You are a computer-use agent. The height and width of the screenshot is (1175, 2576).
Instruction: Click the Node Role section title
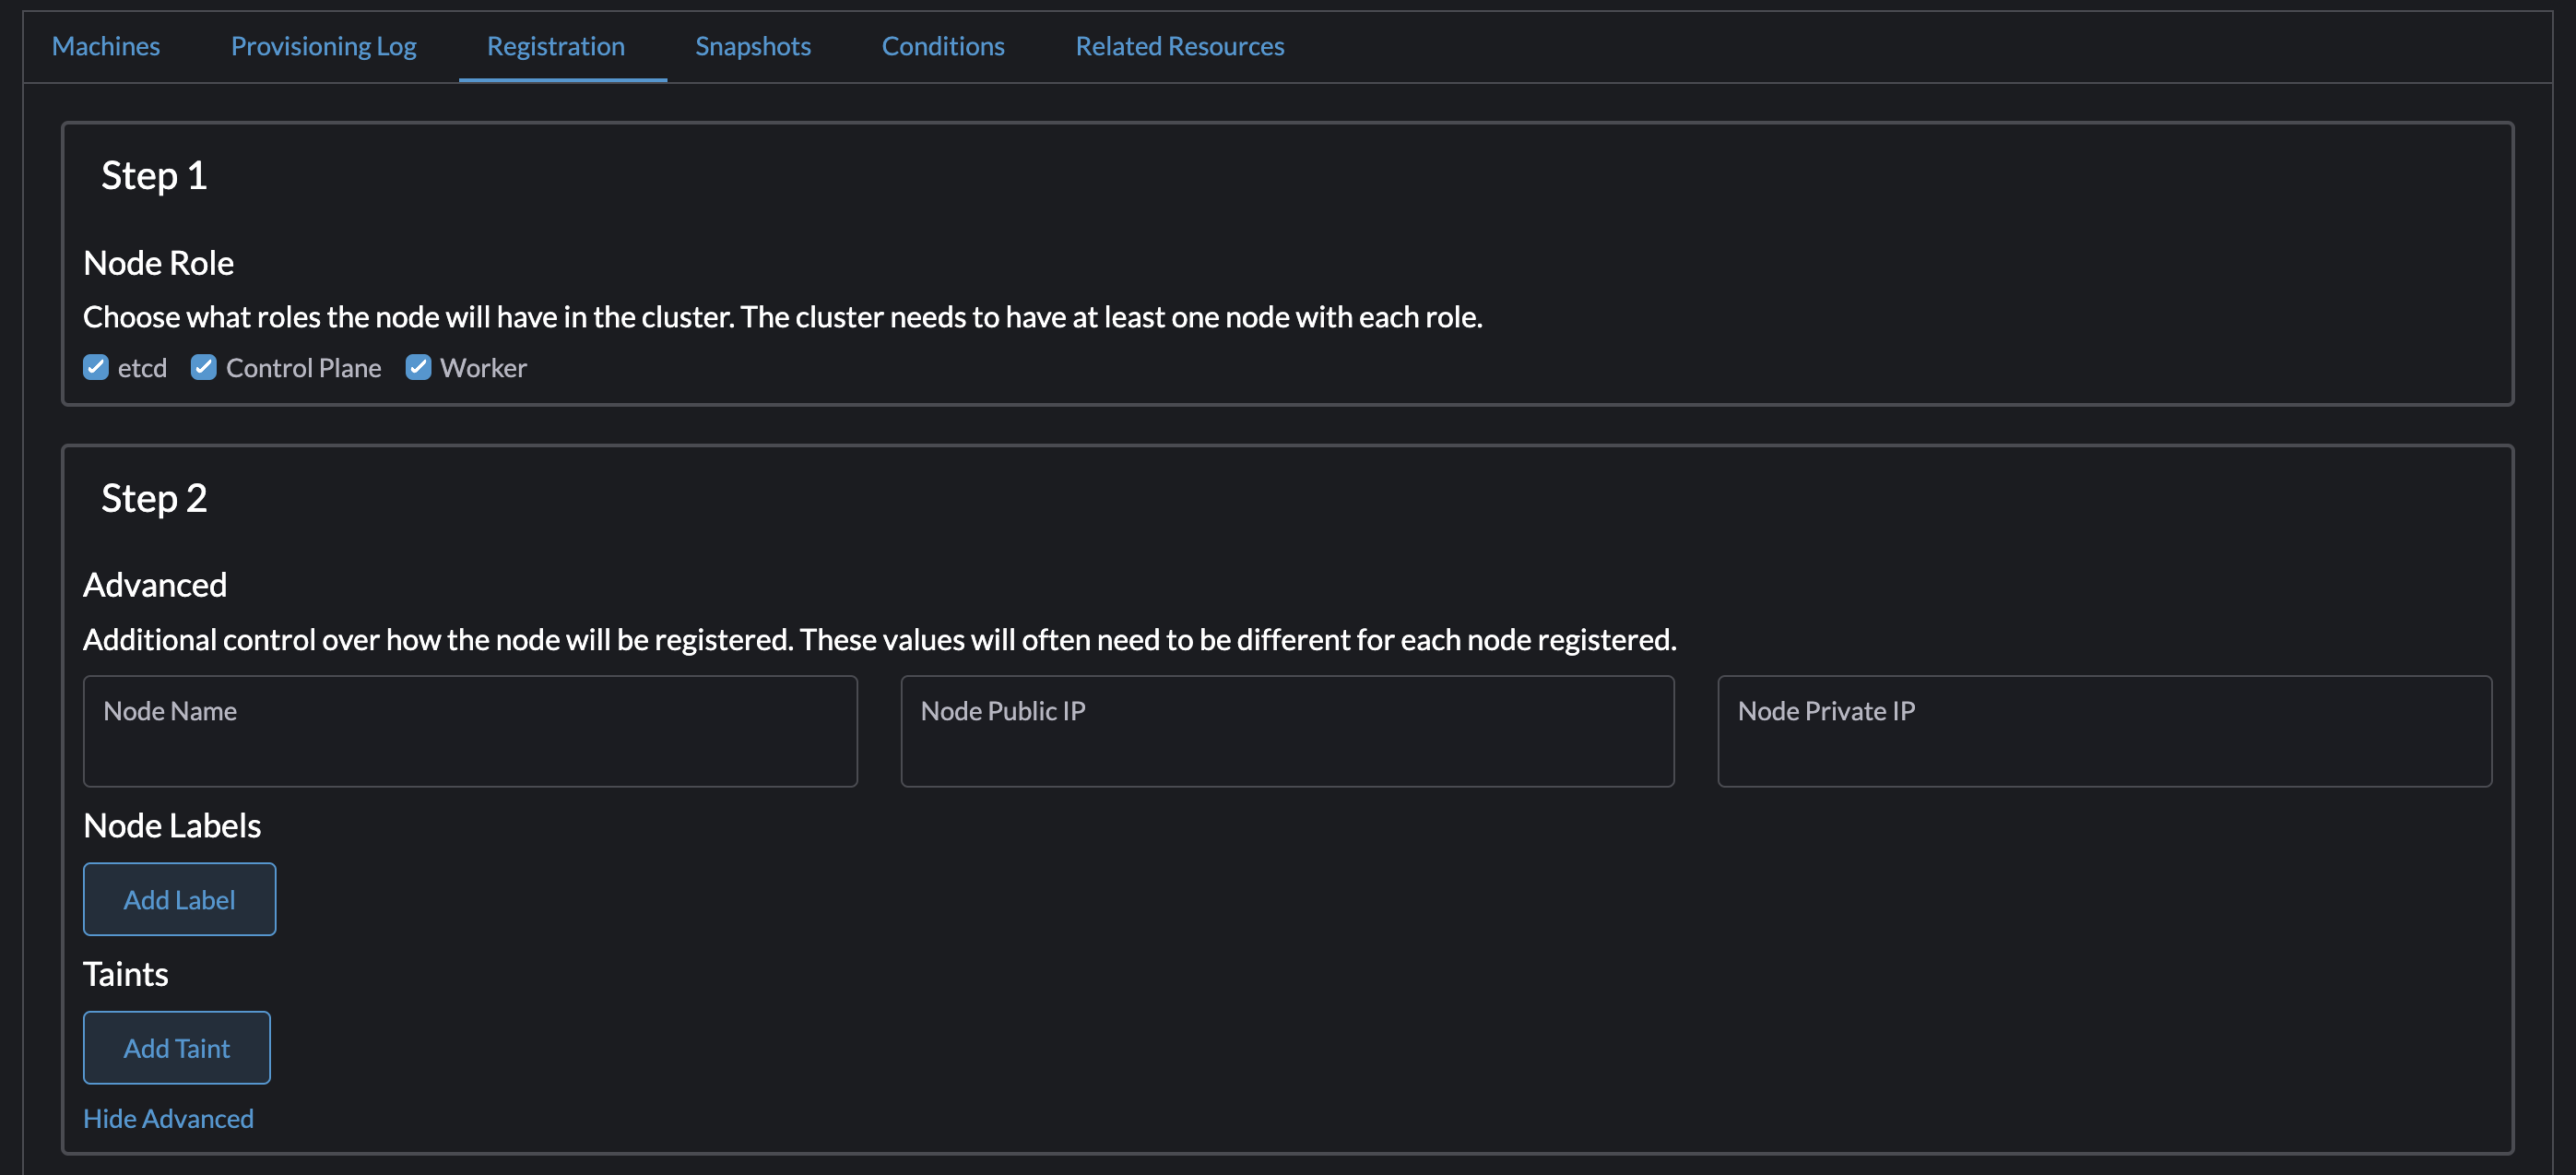158,262
